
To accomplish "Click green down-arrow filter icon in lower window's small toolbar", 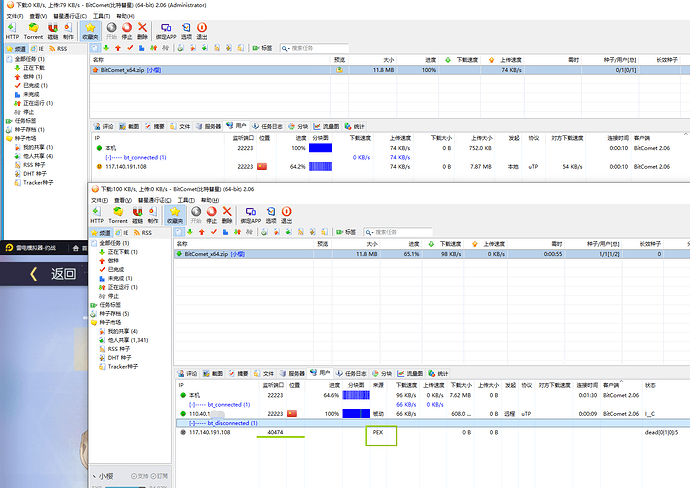I will click(x=190, y=232).
